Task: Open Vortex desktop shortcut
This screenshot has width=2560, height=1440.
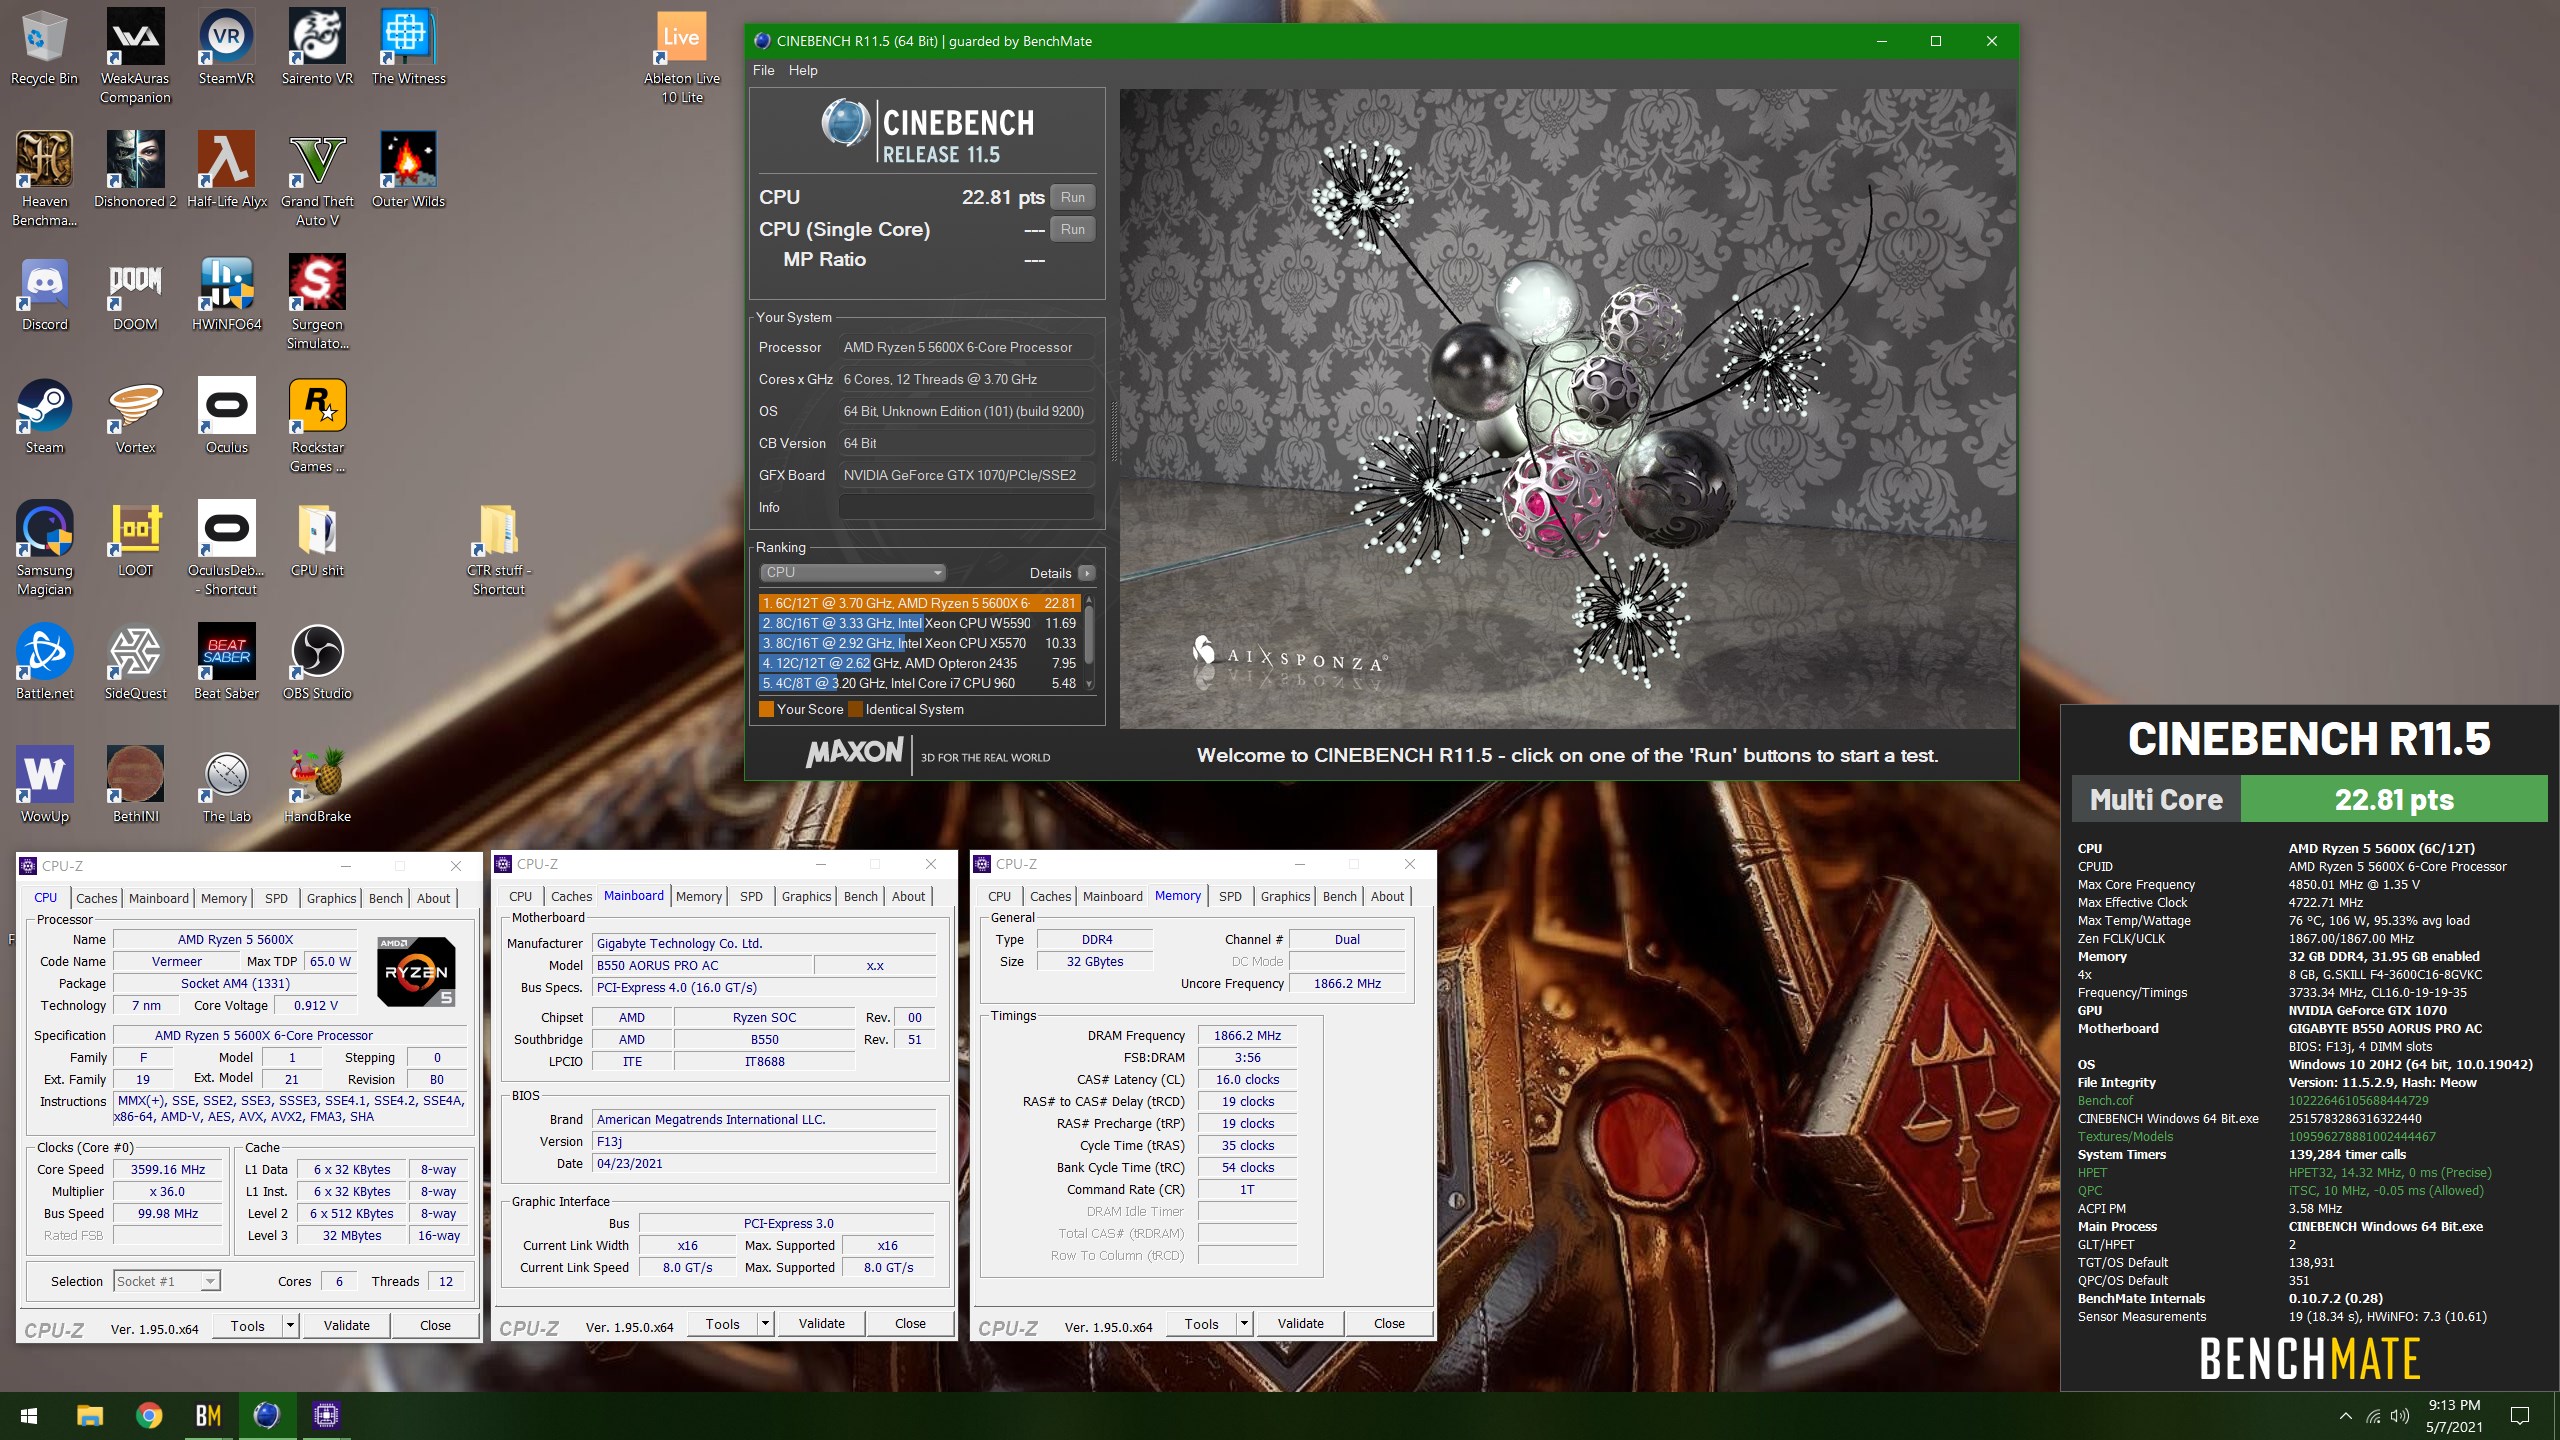Action: (135, 417)
